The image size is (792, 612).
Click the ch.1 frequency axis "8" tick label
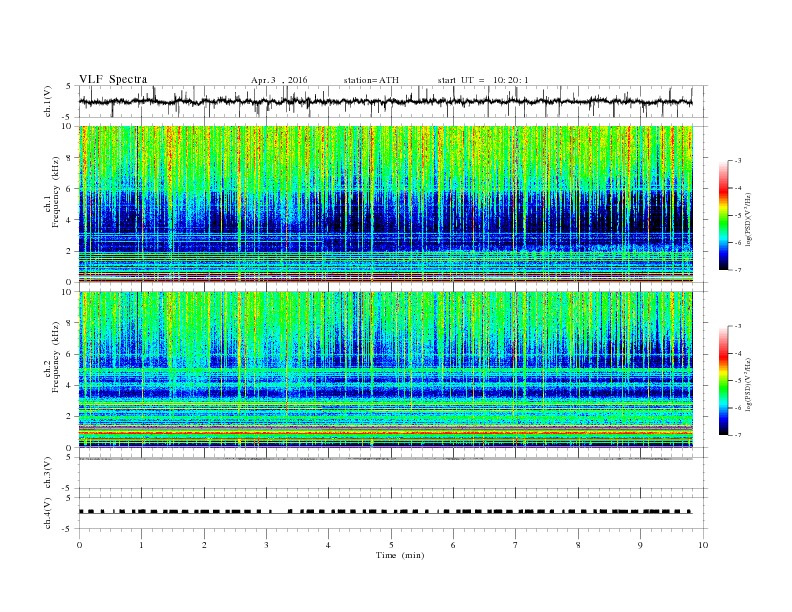click(69, 158)
